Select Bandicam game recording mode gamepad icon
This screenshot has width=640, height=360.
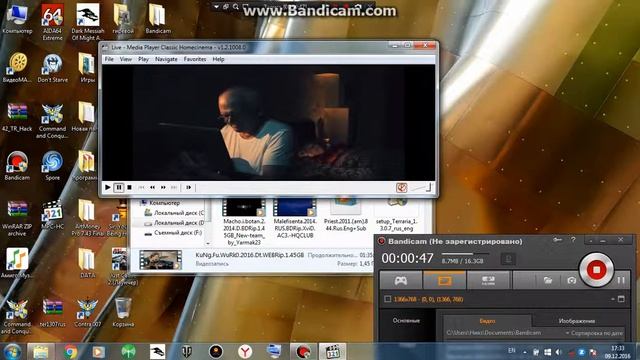click(401, 280)
